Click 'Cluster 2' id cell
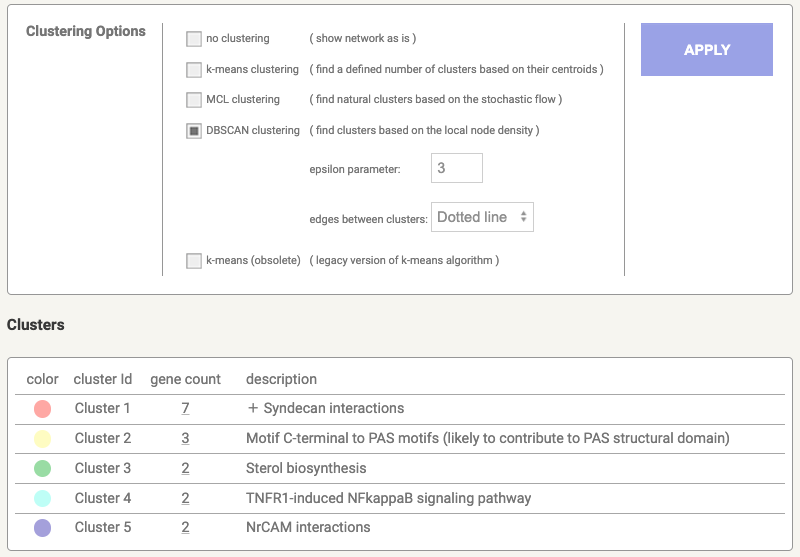 103,438
